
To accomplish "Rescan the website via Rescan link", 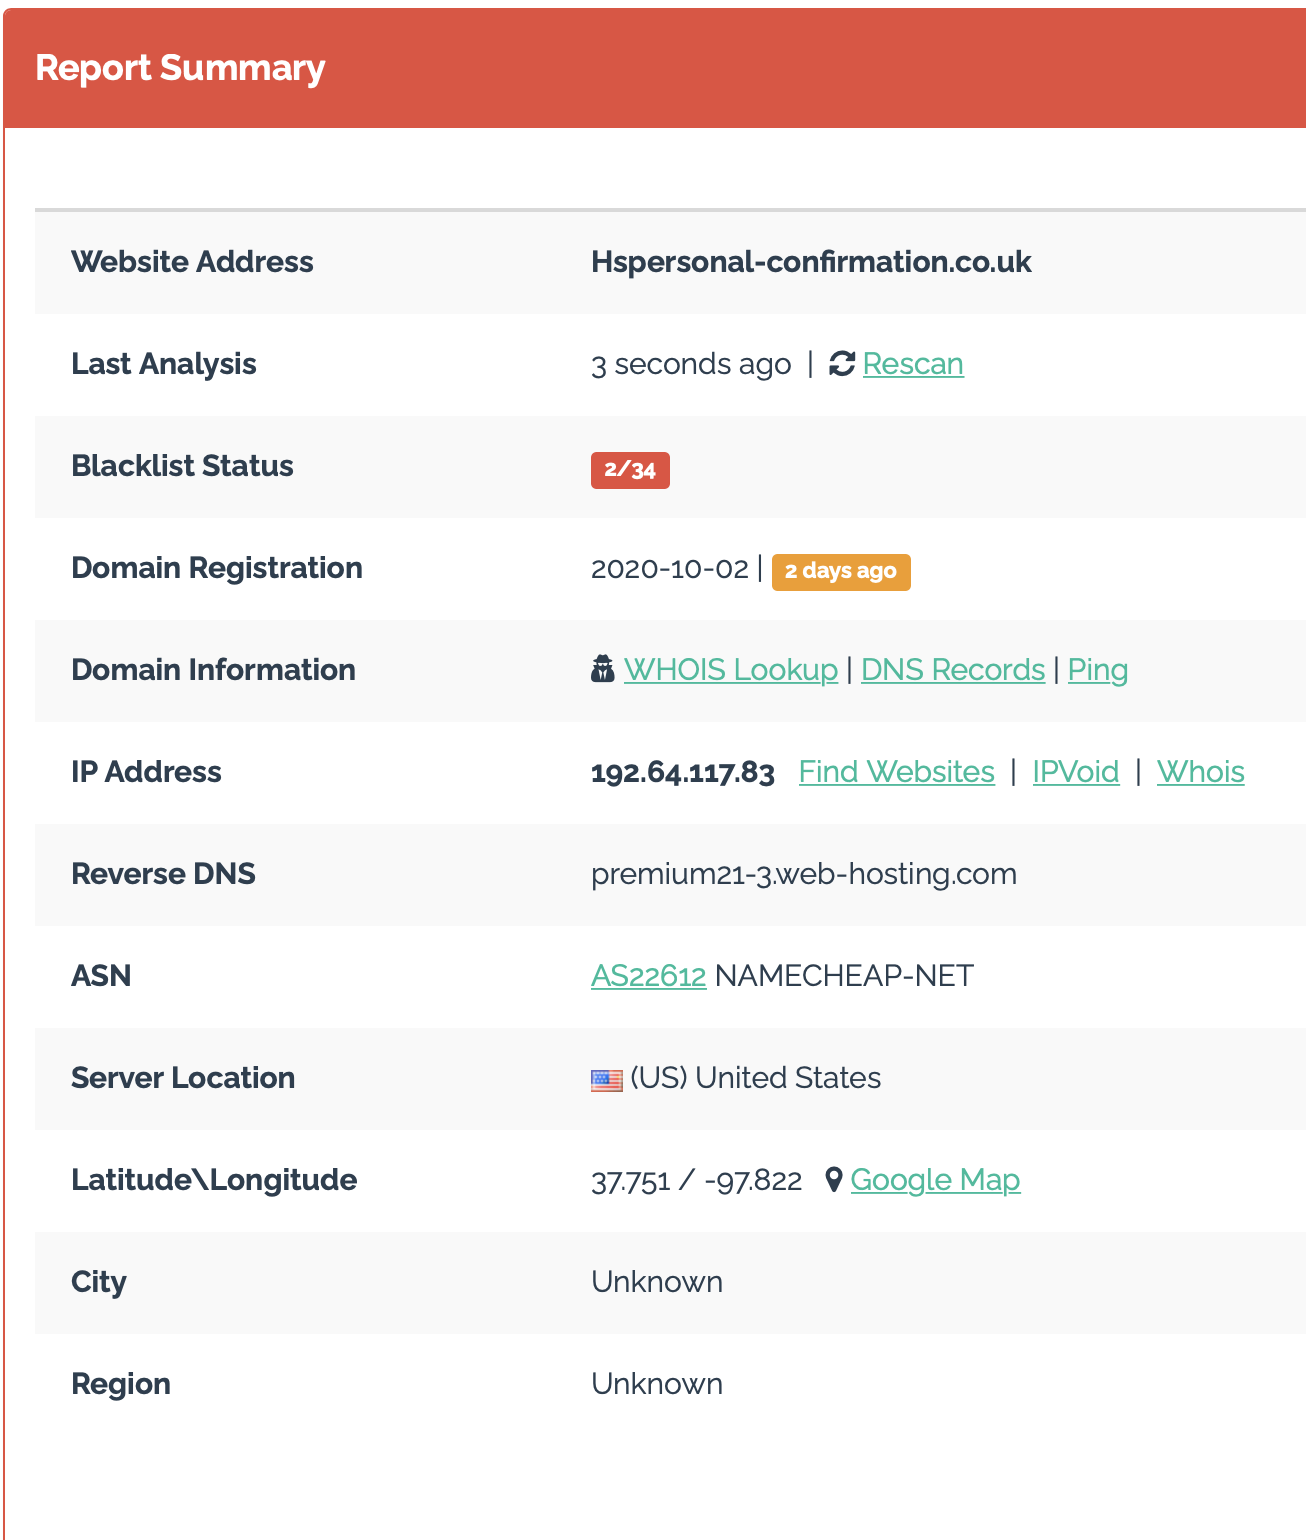I will click(x=912, y=364).
